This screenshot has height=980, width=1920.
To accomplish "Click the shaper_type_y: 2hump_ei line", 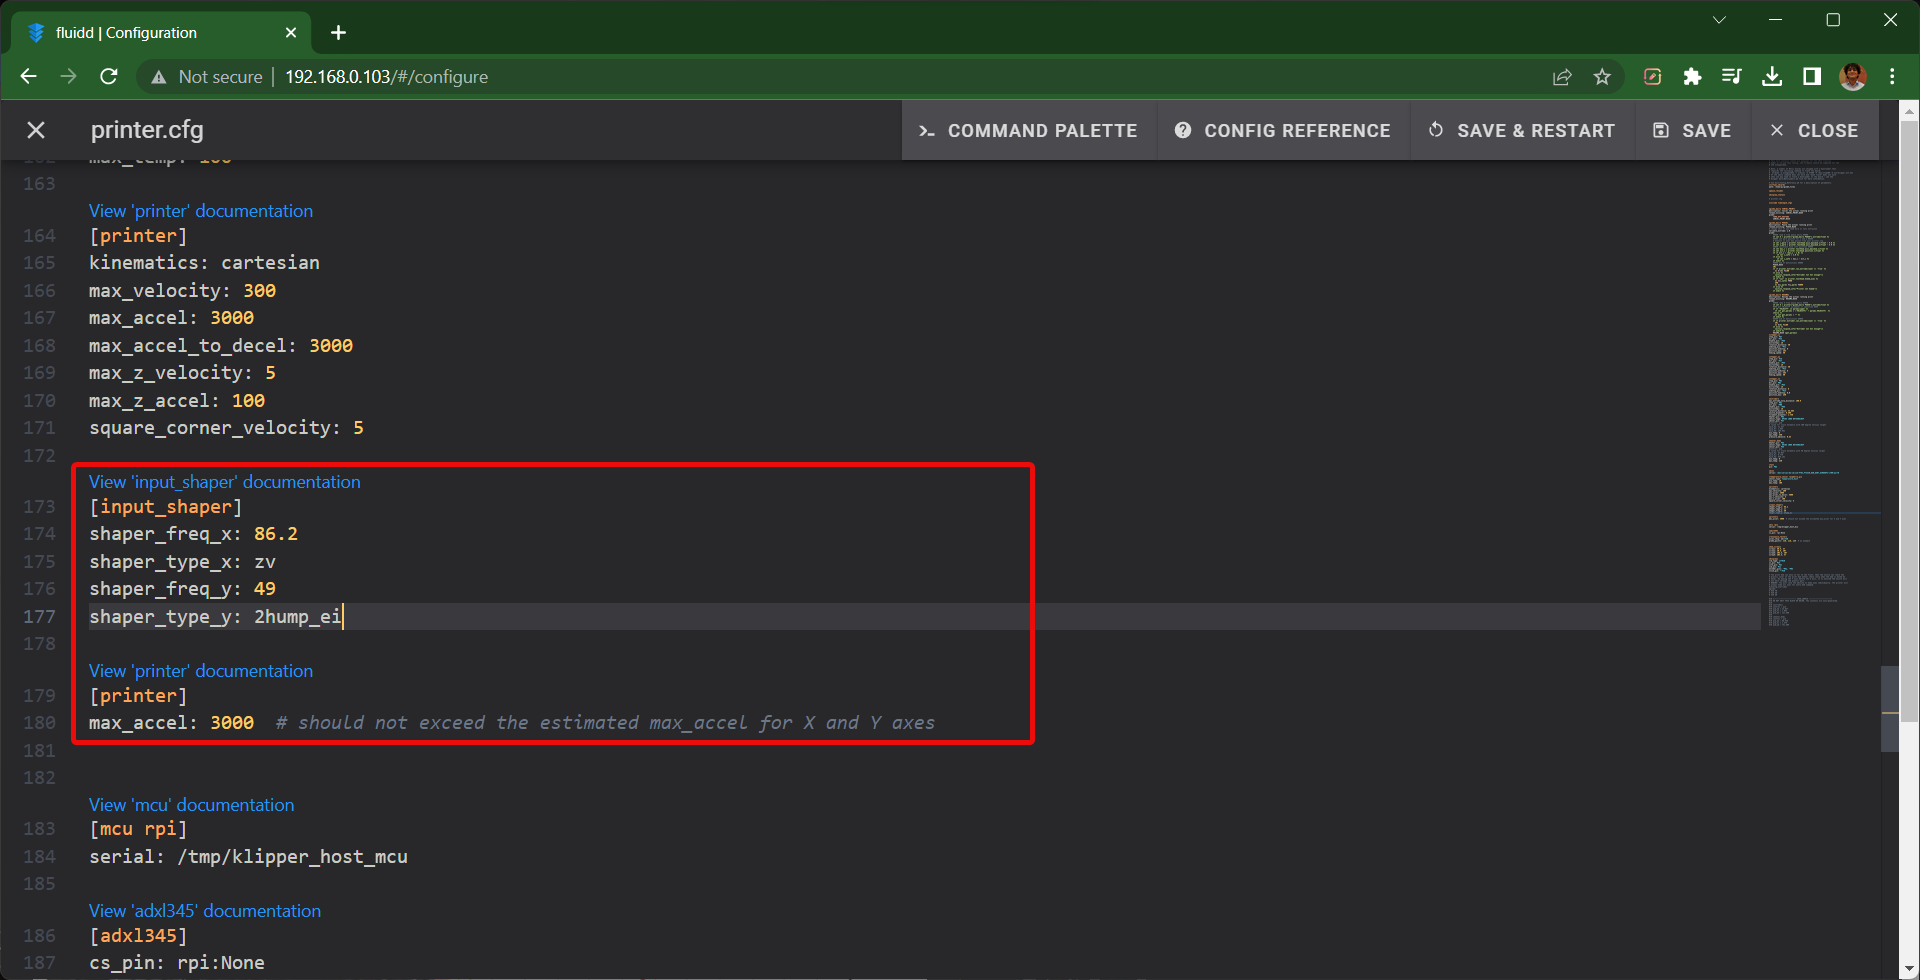I will click(x=215, y=617).
